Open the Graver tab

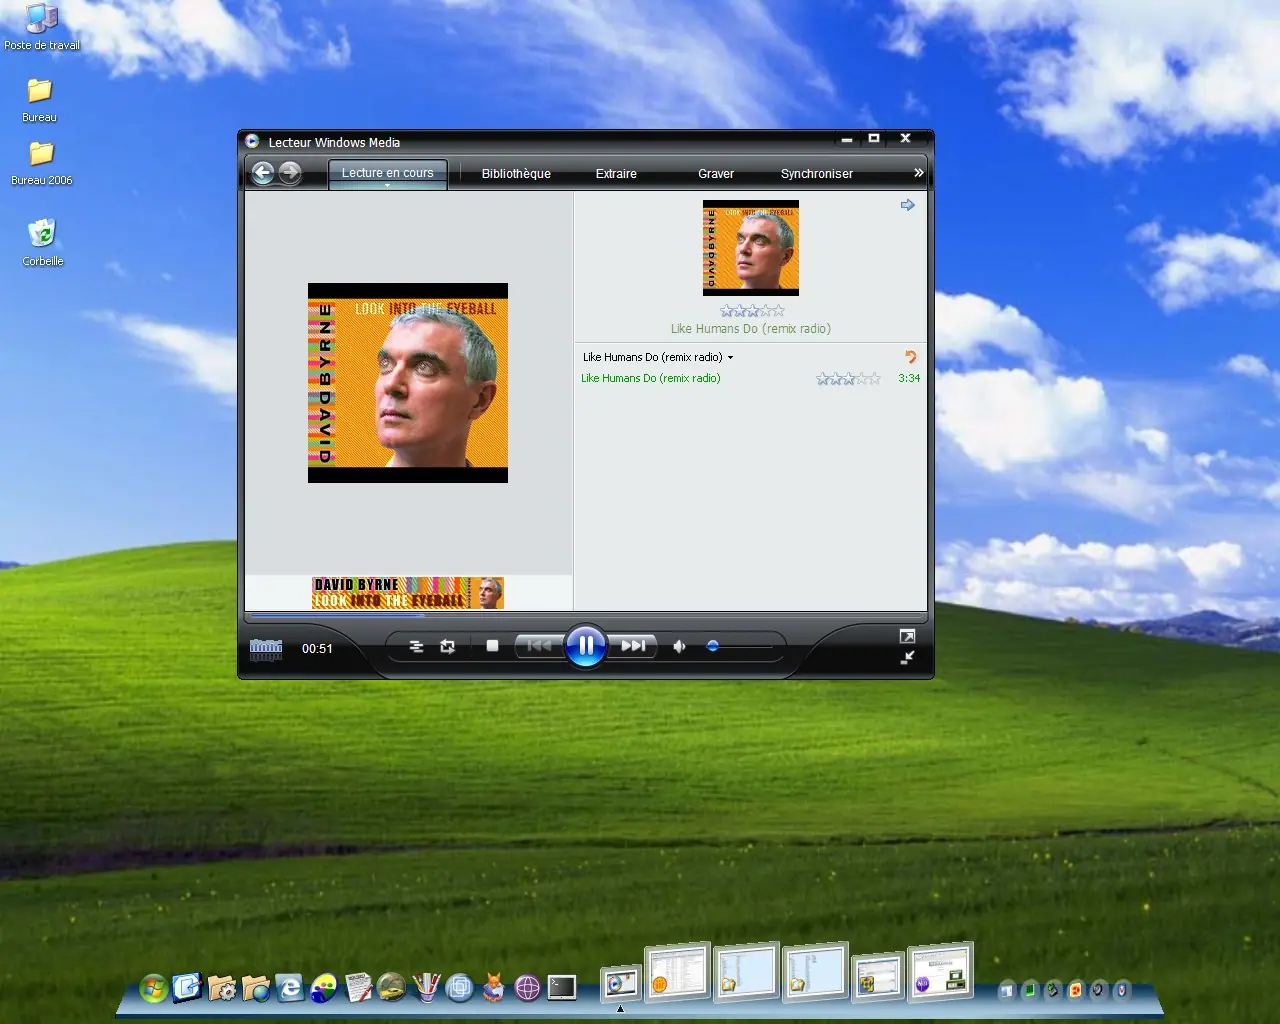coord(716,174)
